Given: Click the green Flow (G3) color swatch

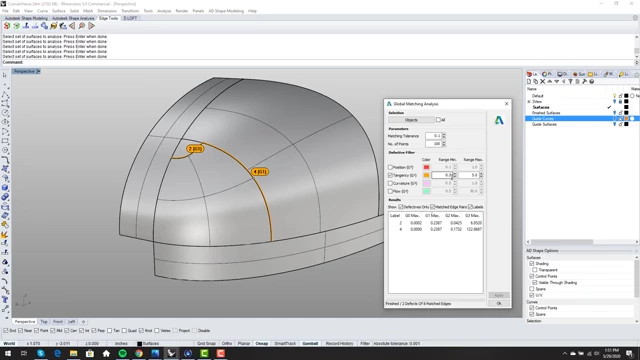Looking at the screenshot, I should (x=426, y=191).
